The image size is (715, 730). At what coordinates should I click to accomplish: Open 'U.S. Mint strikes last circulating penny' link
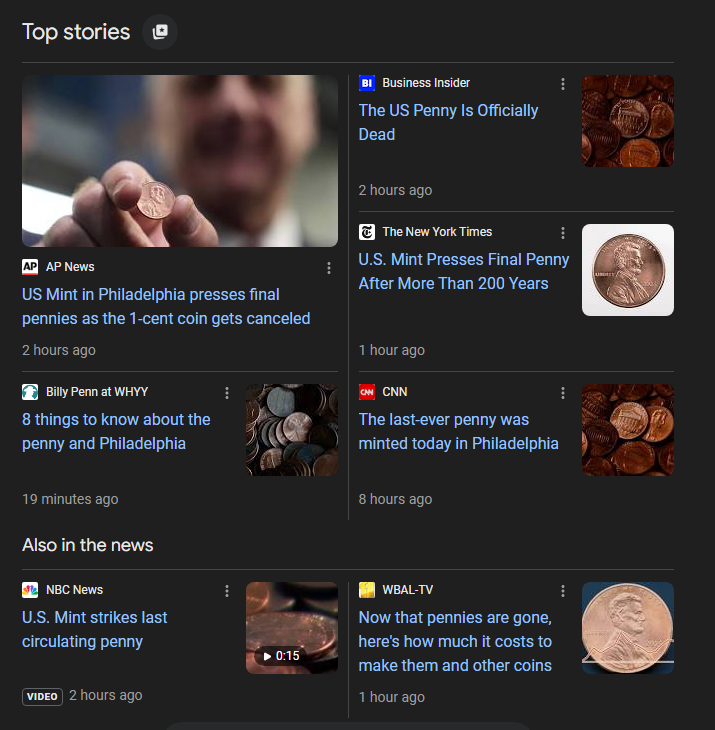coord(94,629)
